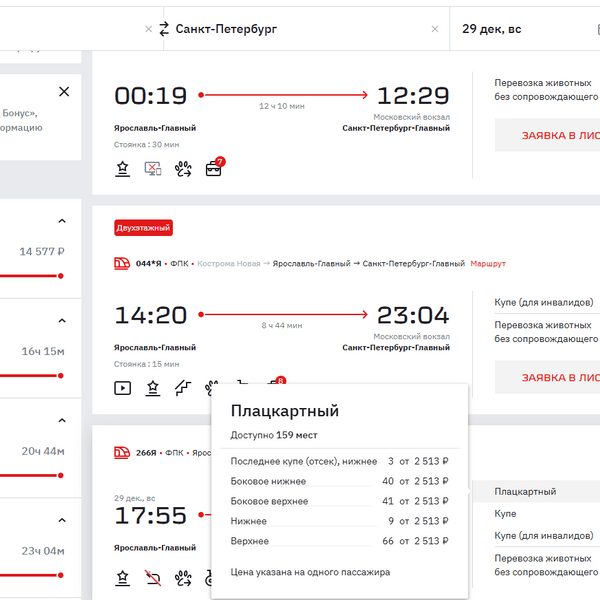Click pet transport paw icon on 00:19 train
The height and width of the screenshot is (600, 600).
(183, 169)
